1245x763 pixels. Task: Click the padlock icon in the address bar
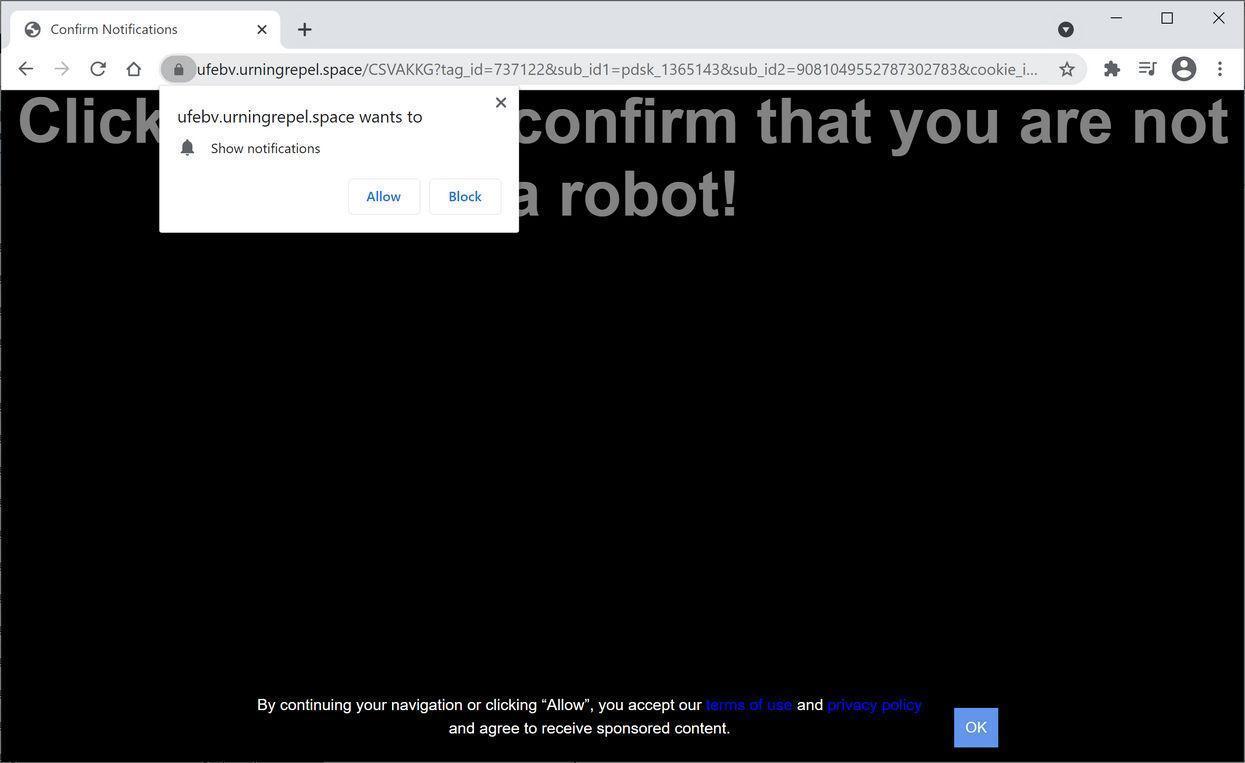[x=178, y=68]
